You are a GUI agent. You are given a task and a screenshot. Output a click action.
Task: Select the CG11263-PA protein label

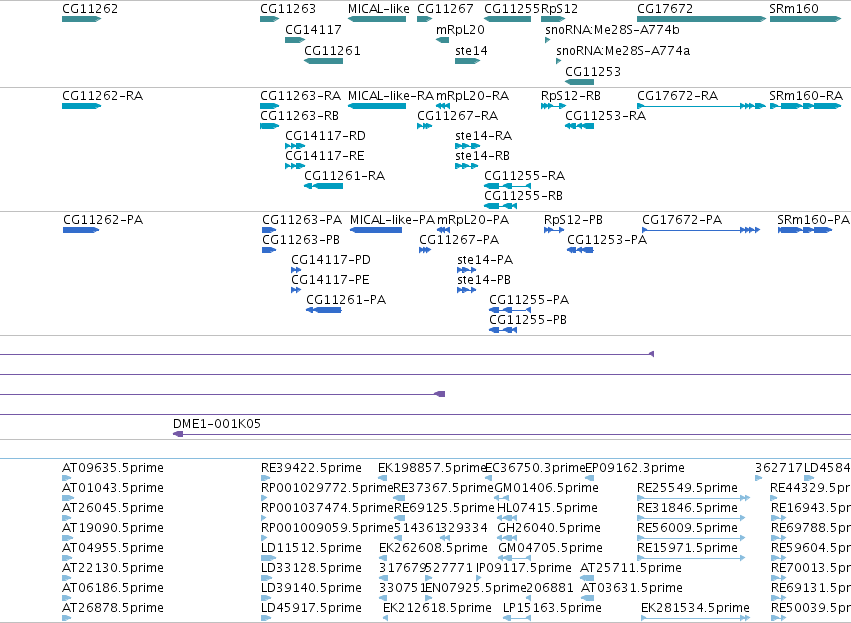pos(302,220)
